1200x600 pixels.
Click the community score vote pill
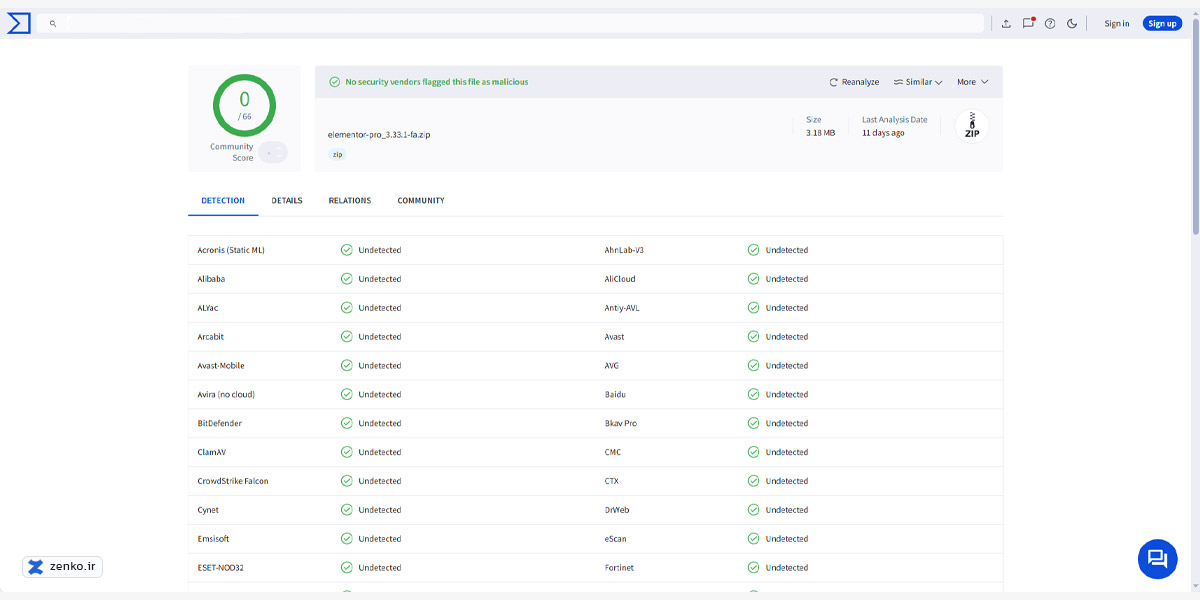tap(272, 152)
